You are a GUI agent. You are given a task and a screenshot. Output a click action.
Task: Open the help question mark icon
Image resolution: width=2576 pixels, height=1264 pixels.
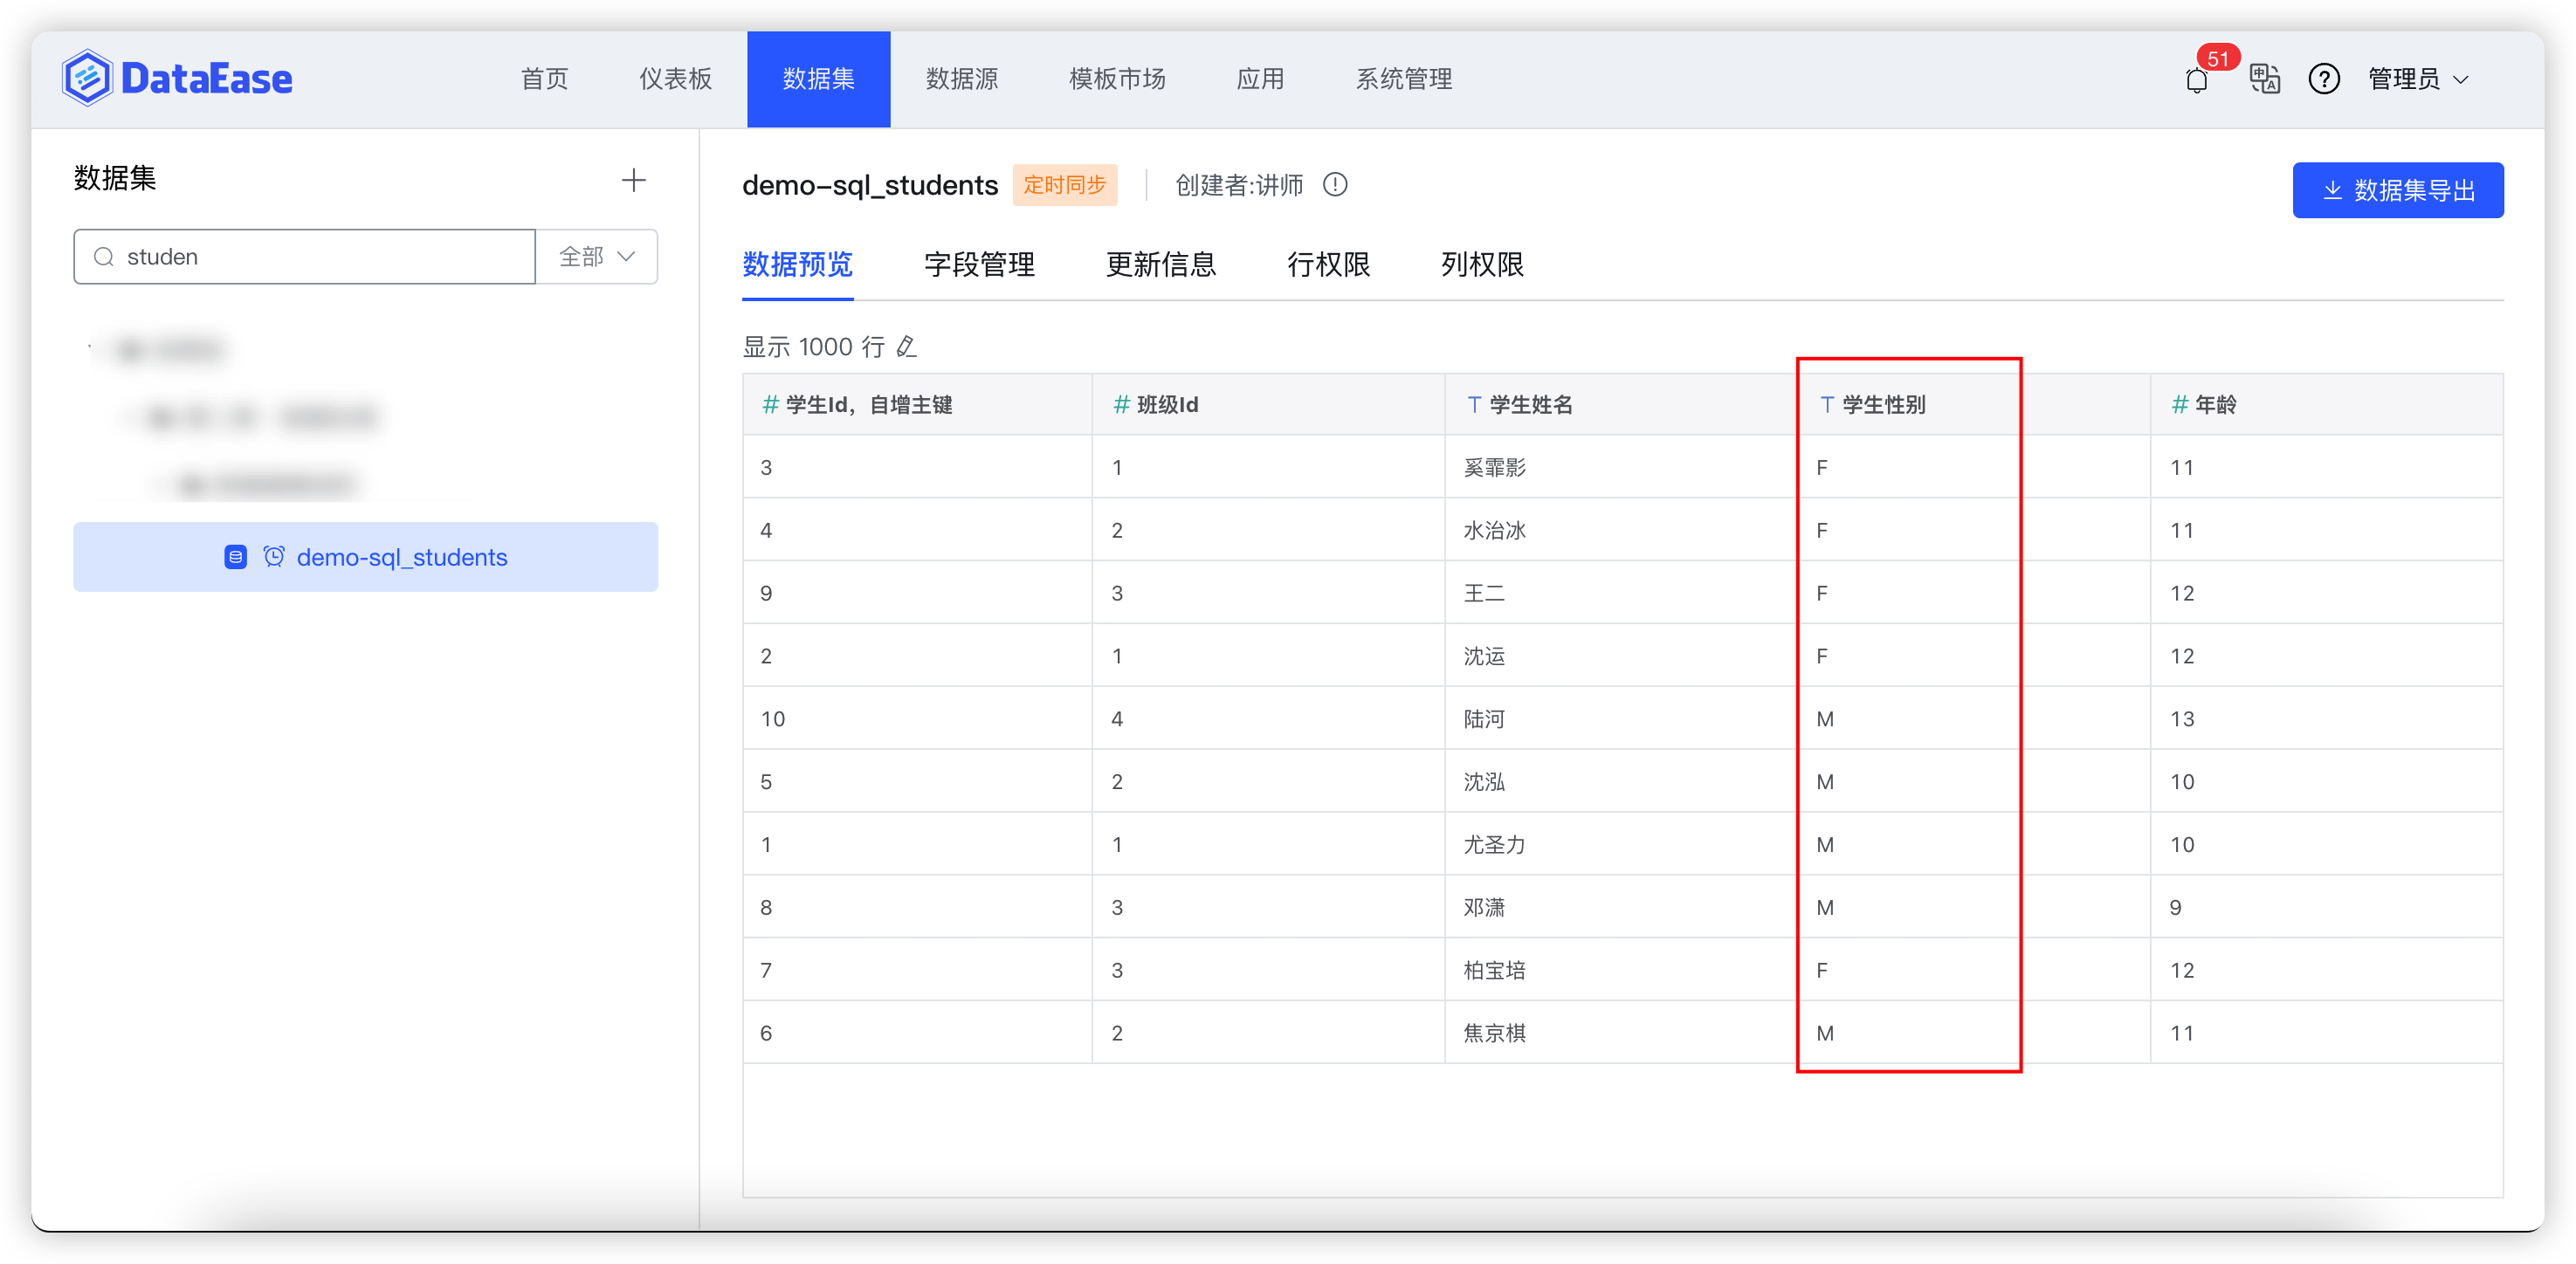(2324, 79)
